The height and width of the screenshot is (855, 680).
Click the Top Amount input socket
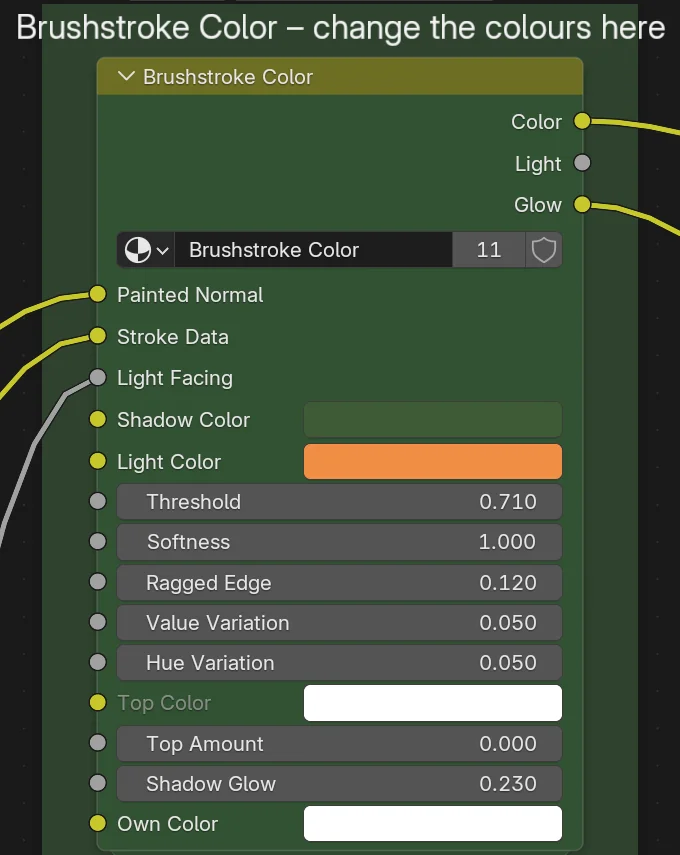click(98, 743)
